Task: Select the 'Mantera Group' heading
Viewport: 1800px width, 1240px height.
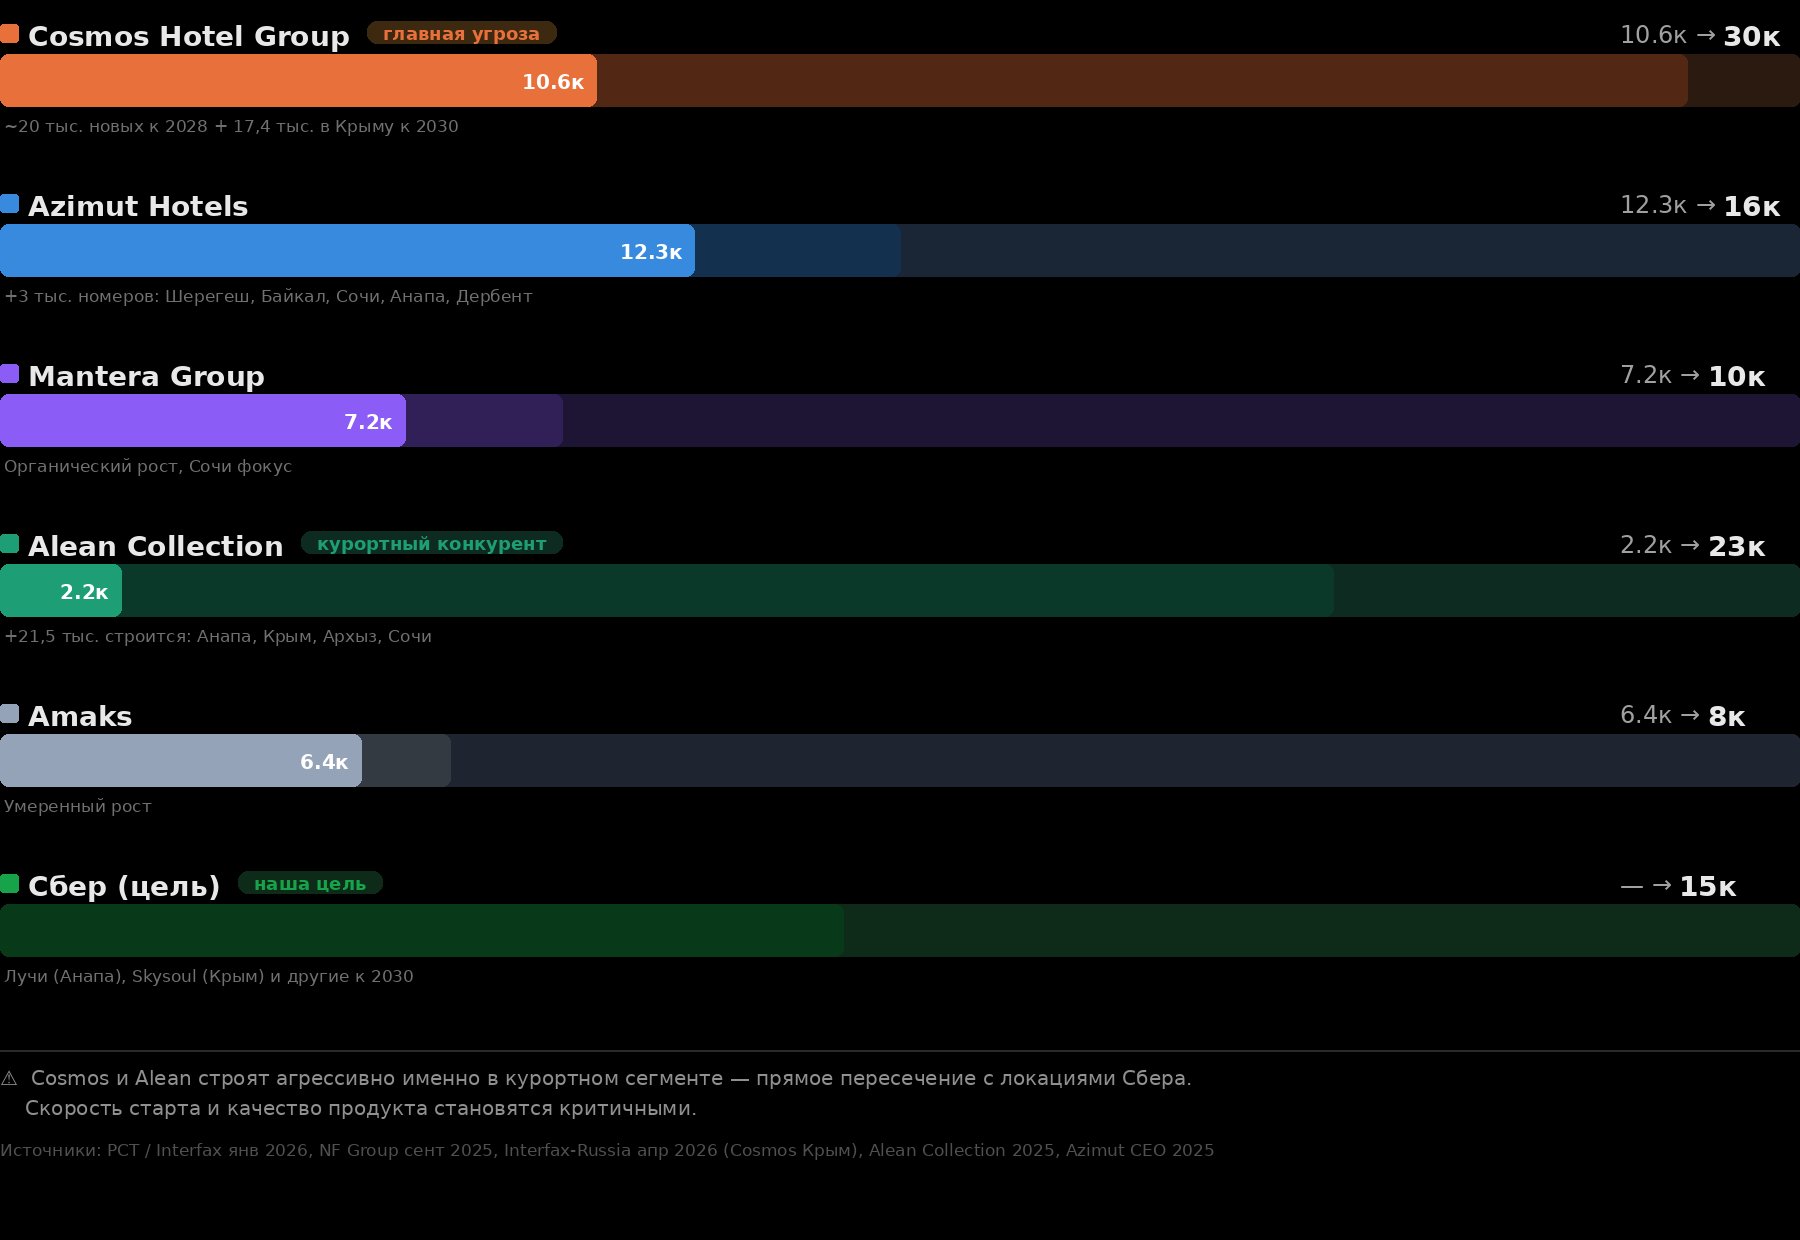Action: 146,376
